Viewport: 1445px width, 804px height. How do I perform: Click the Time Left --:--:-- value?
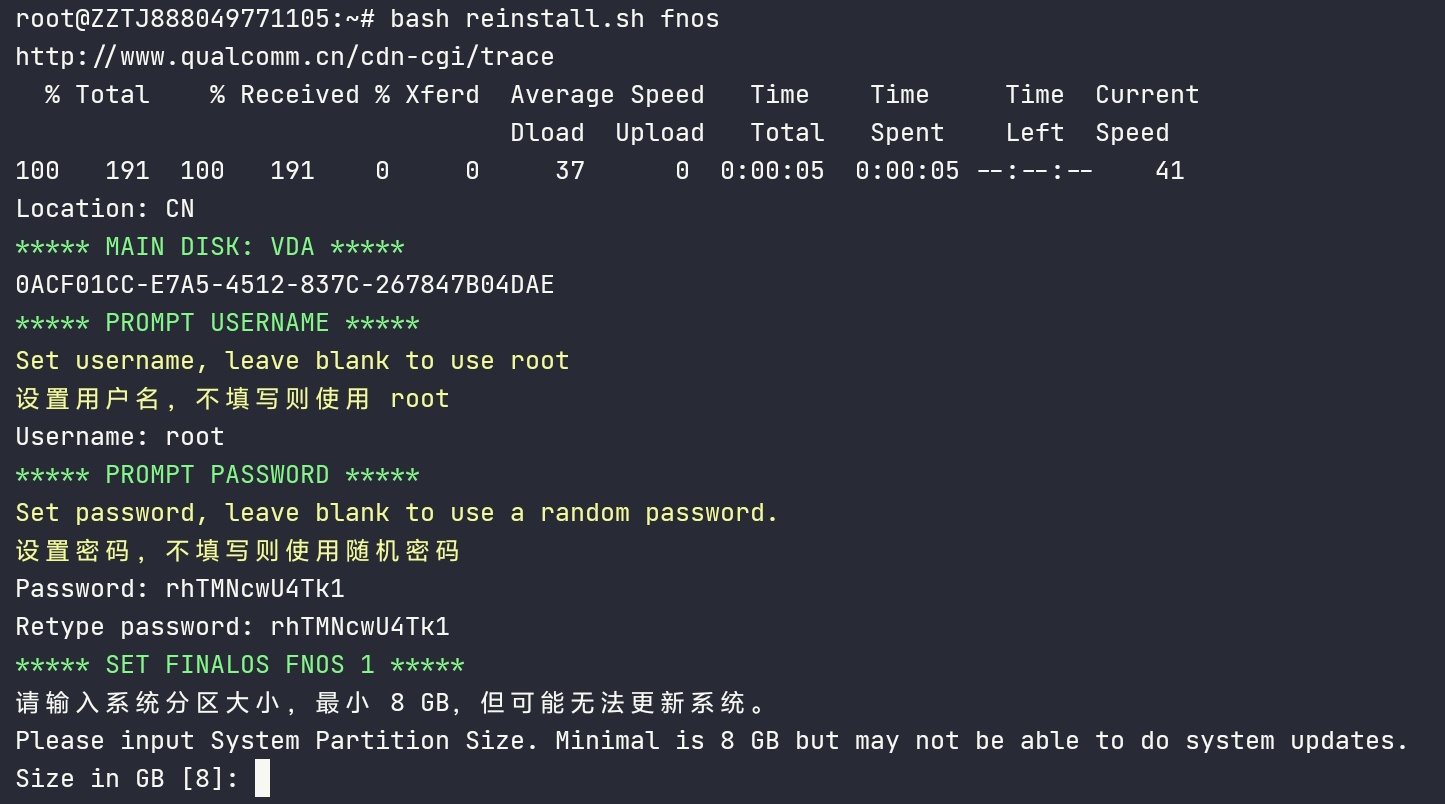coord(1035,171)
